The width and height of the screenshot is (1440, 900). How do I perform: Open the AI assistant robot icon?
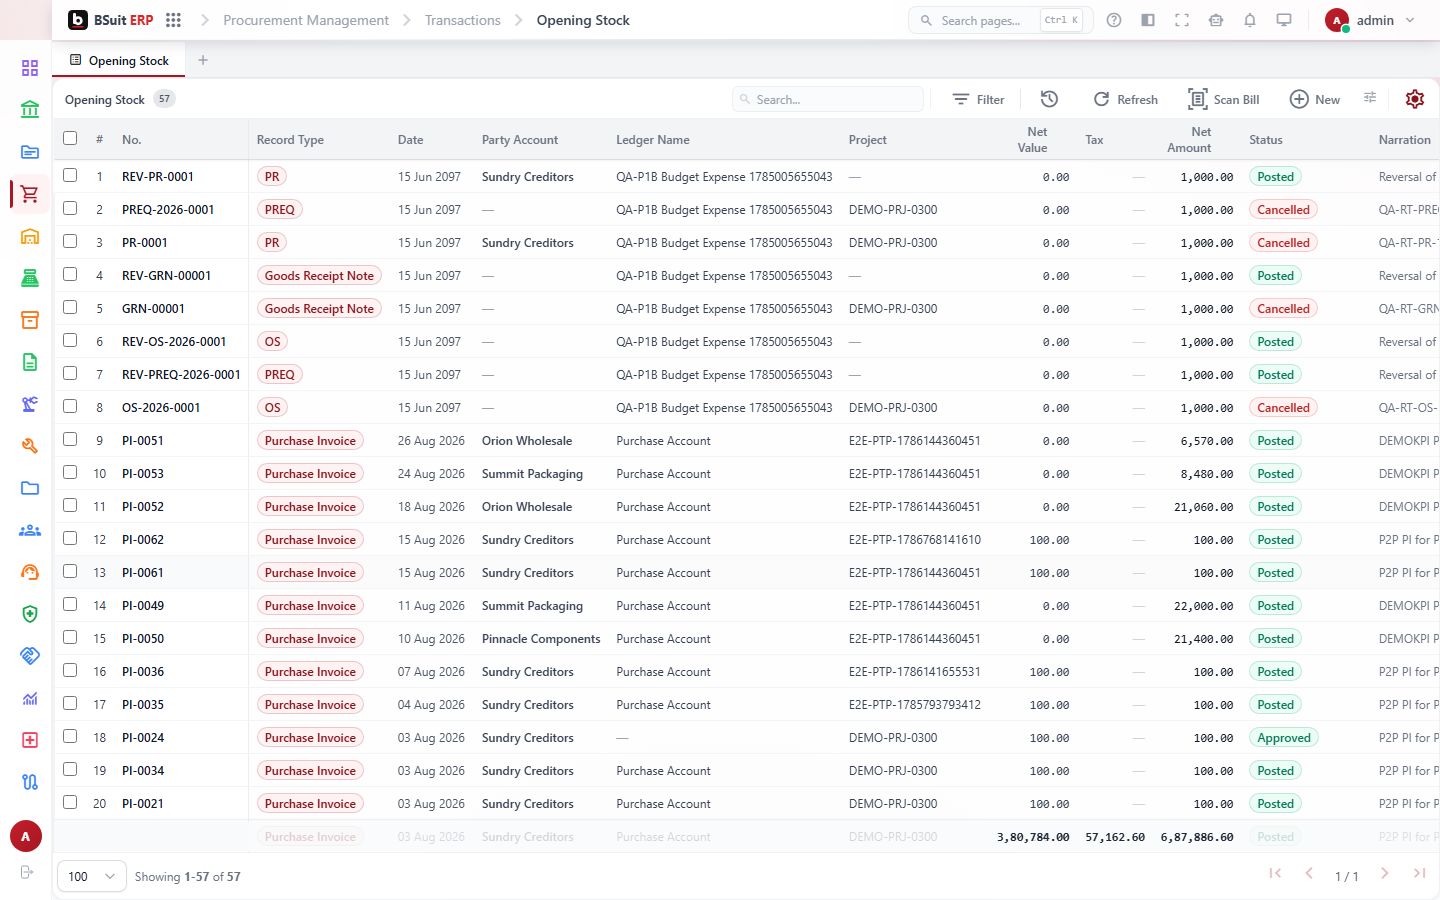click(1216, 20)
